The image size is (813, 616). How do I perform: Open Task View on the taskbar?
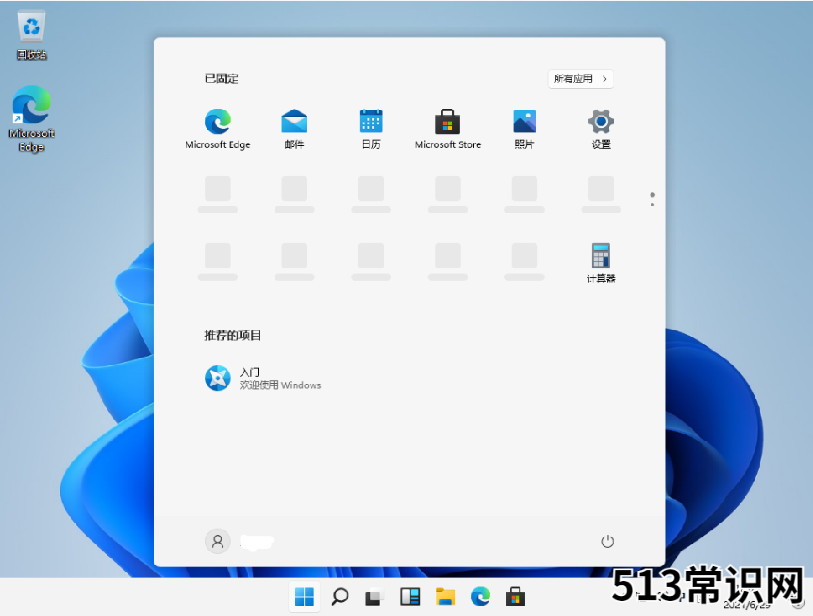click(374, 597)
